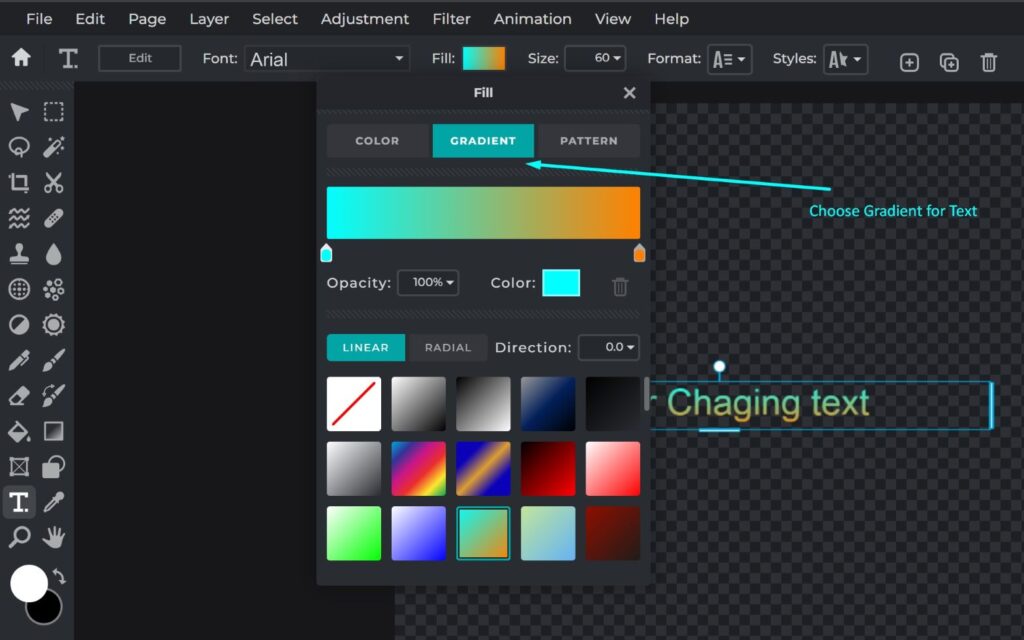Select the Dodge/Burn half-circle tool
This screenshot has height=640, width=1024.
[x=19, y=325]
